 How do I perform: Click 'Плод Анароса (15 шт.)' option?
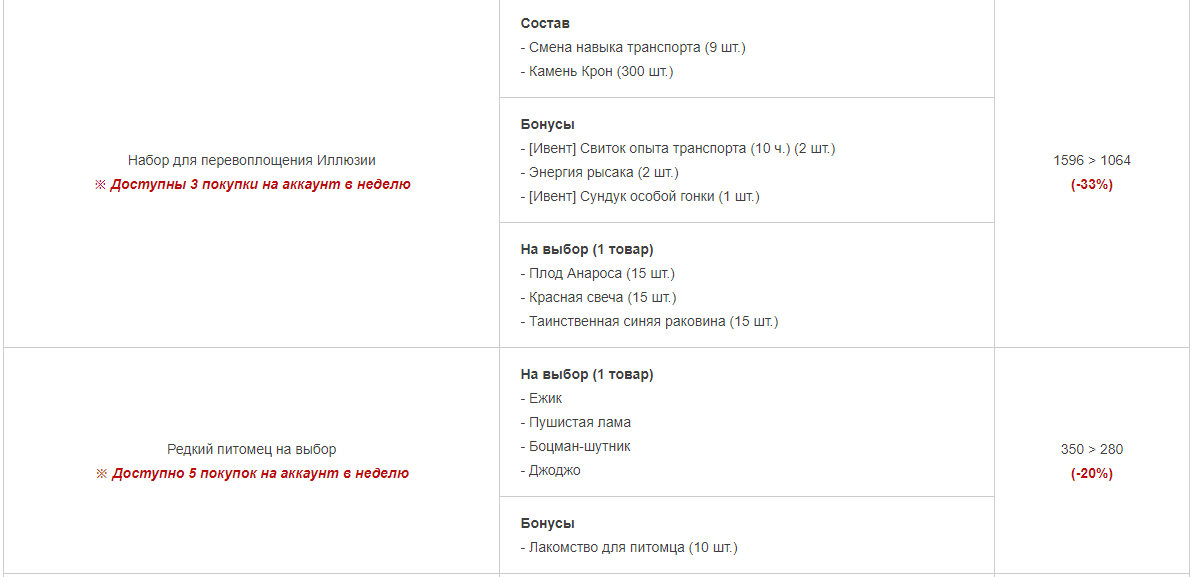(598, 273)
